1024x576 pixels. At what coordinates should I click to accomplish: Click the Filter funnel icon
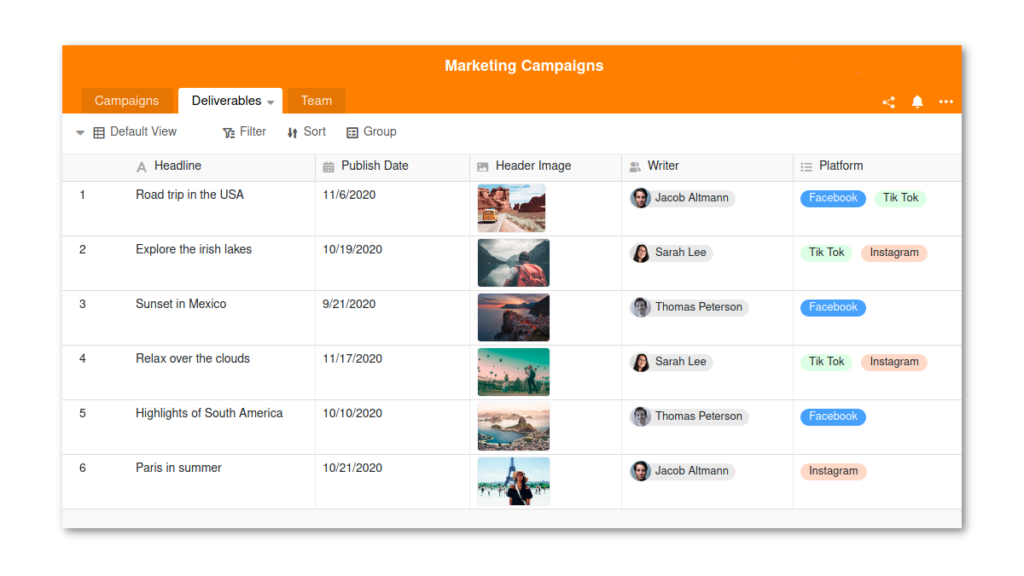click(229, 133)
